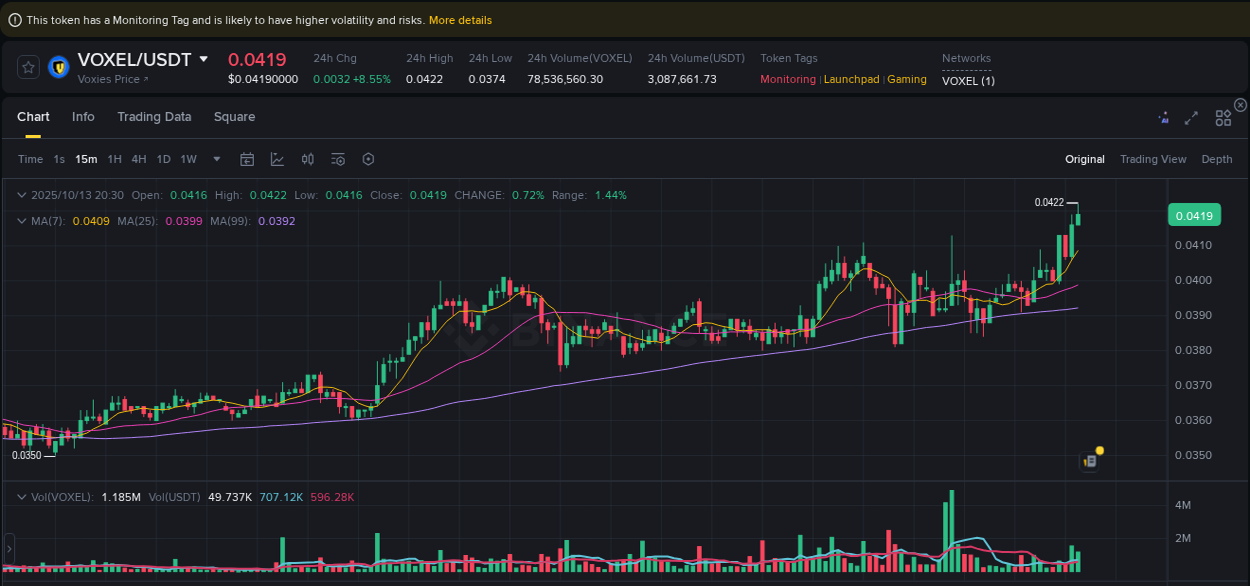Open the extra timeframe dropdown arrow
Image resolution: width=1250 pixels, height=586 pixels.
[x=216, y=159]
